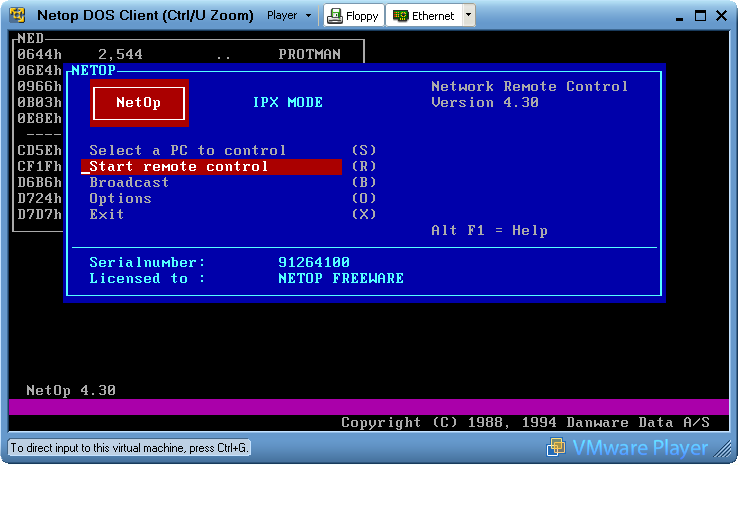This screenshot has height=512, width=738.
Task: Click the 'Alt F1 = Help' text
Action: (x=489, y=230)
